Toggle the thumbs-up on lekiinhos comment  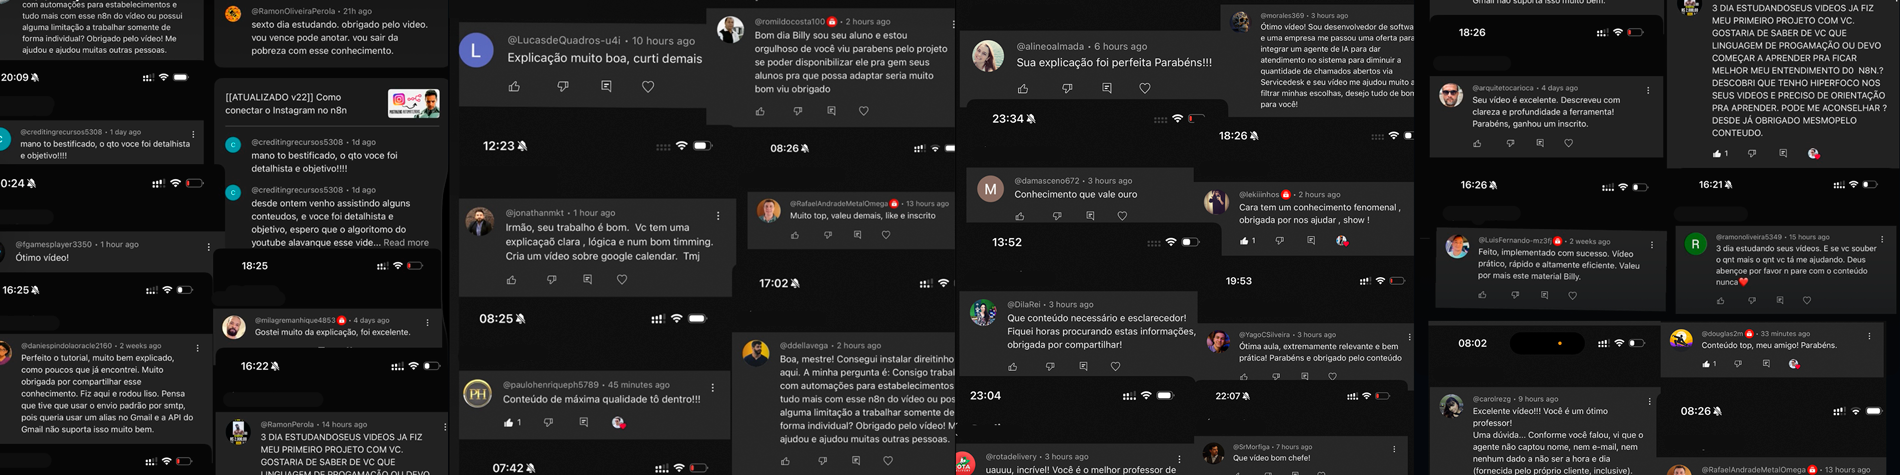1244,241
